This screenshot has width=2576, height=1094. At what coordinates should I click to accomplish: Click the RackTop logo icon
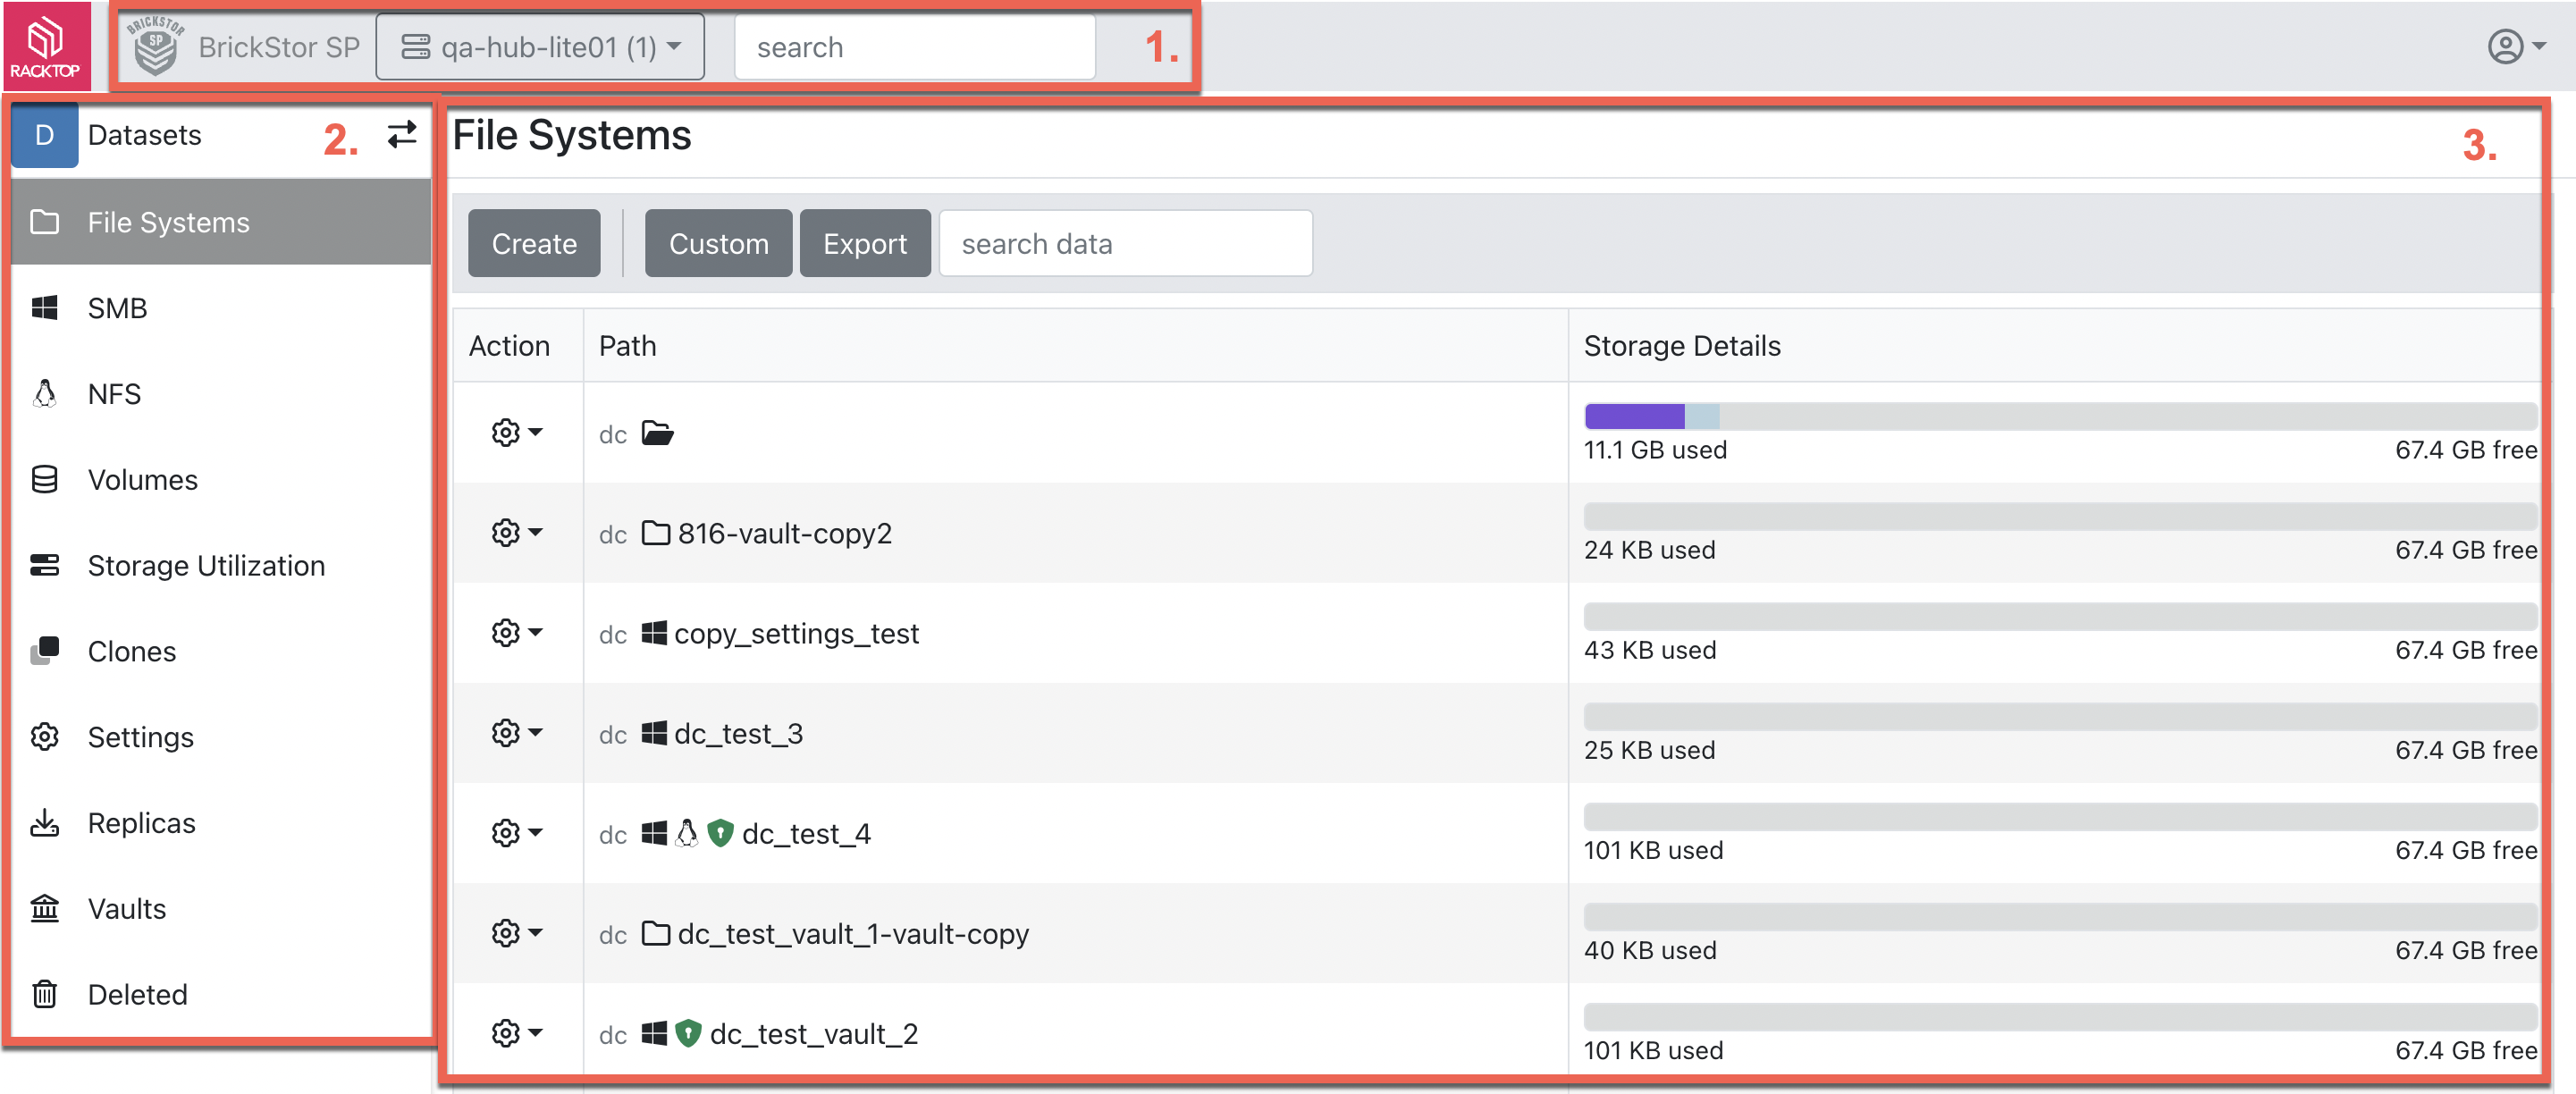click(45, 46)
